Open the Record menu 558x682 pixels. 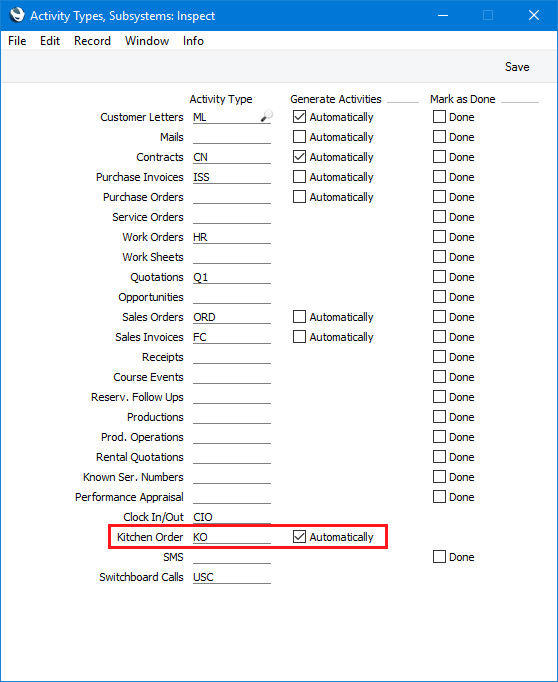[x=92, y=41]
